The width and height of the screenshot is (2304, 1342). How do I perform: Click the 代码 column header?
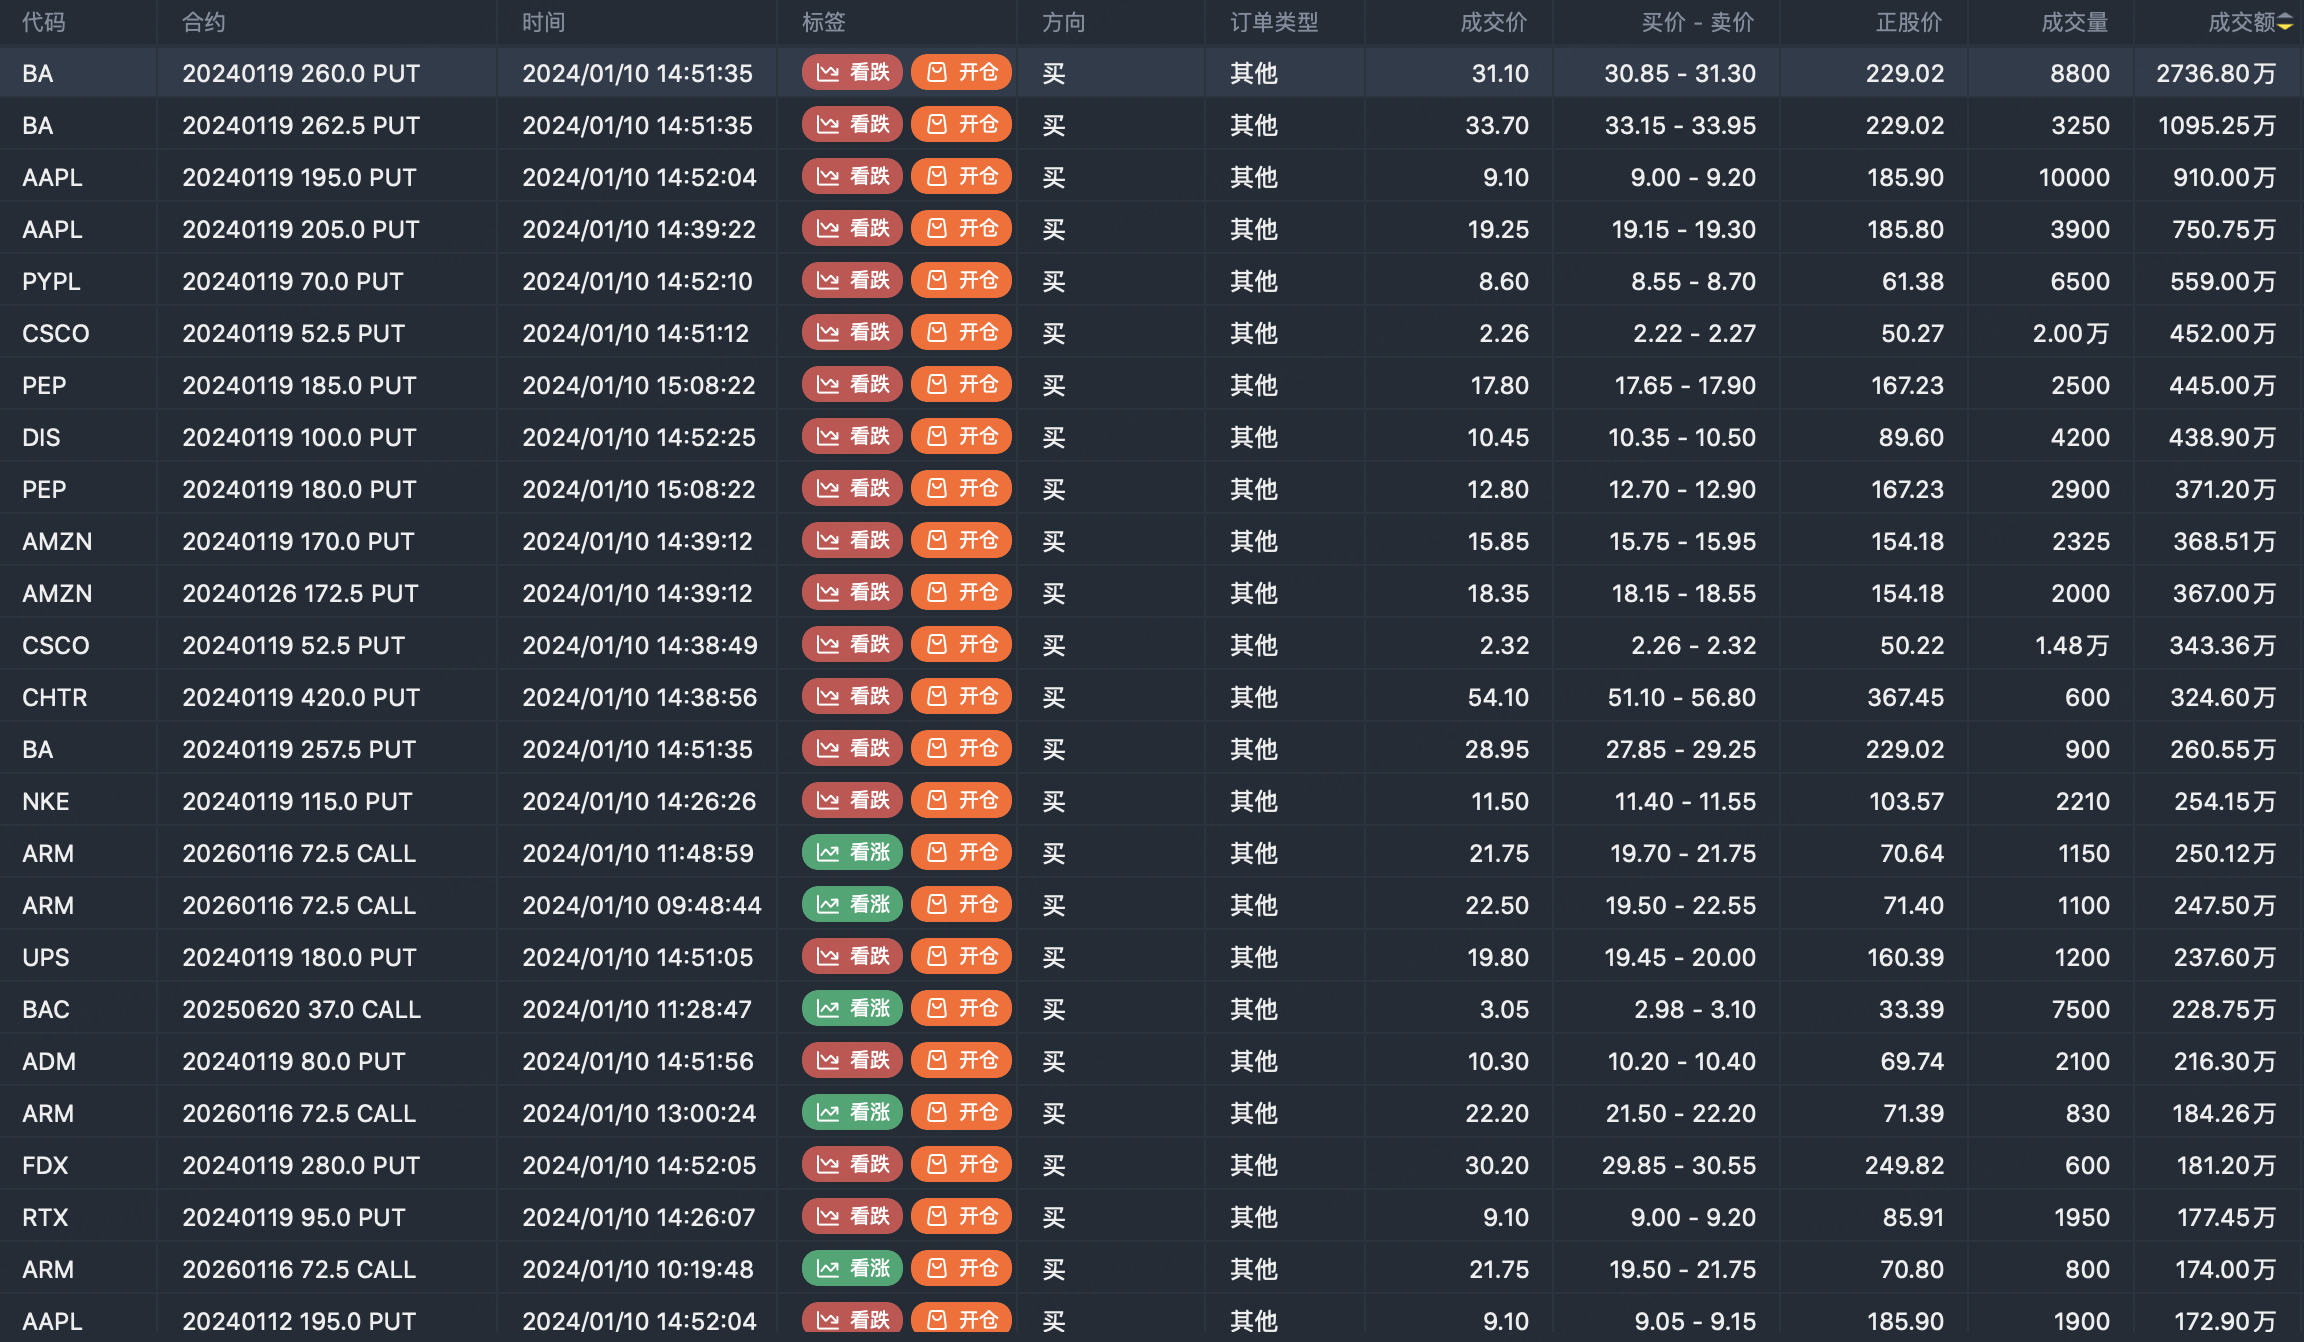pyautogui.click(x=44, y=22)
